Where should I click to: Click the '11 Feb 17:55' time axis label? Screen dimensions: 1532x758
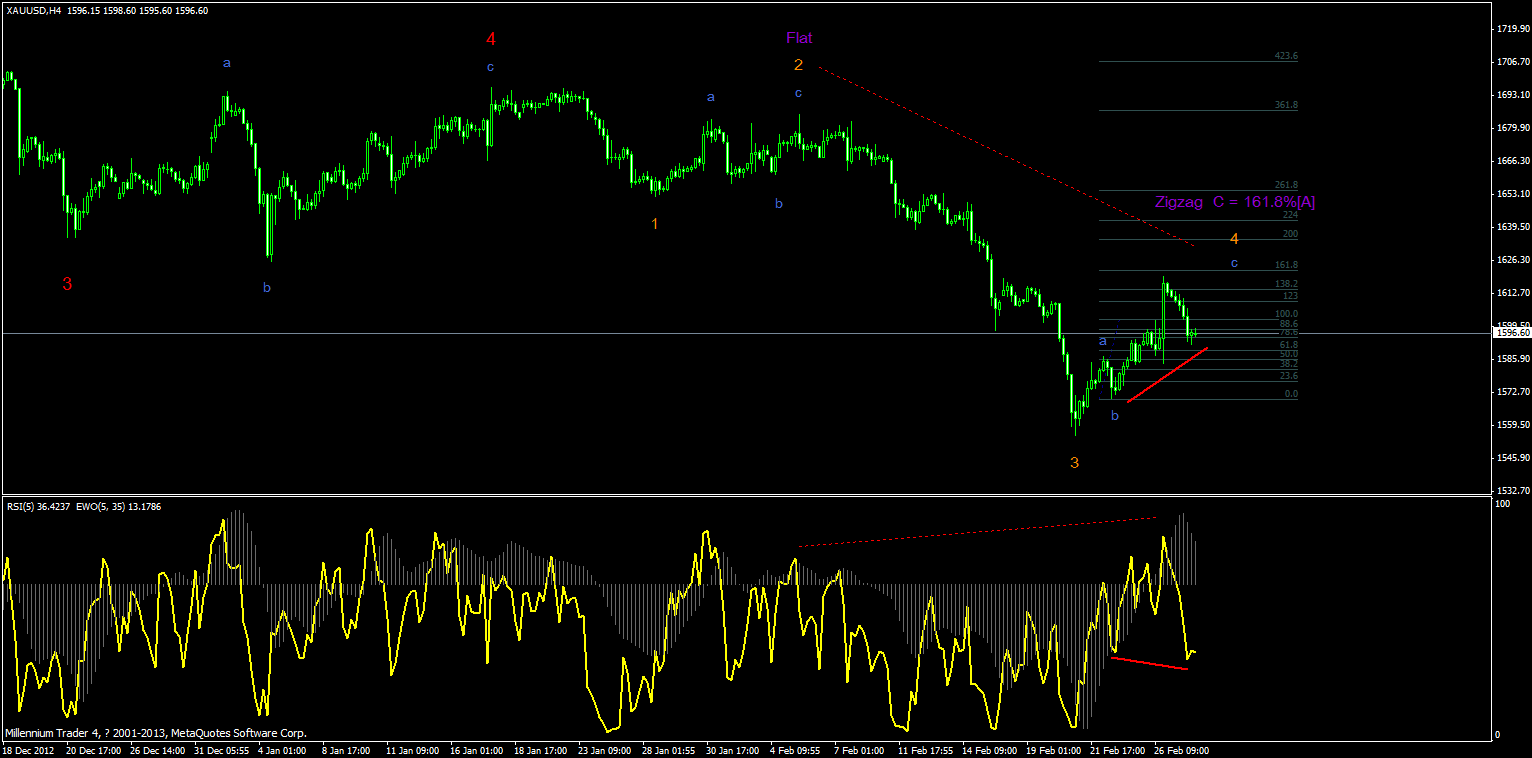click(x=925, y=749)
